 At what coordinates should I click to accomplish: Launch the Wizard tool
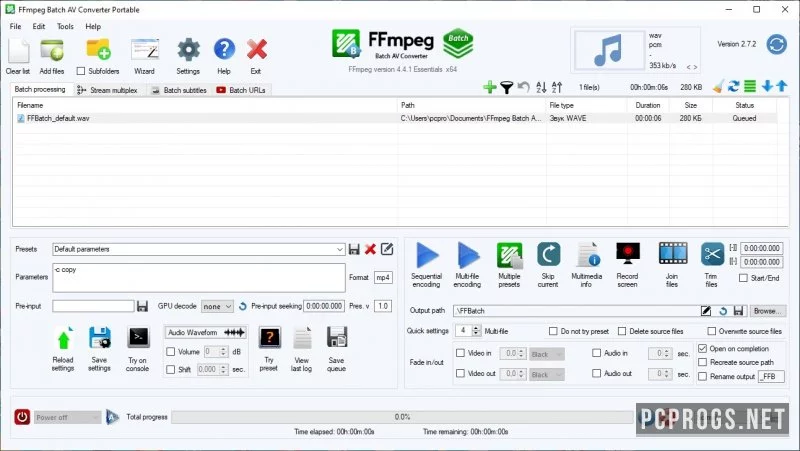click(x=144, y=51)
